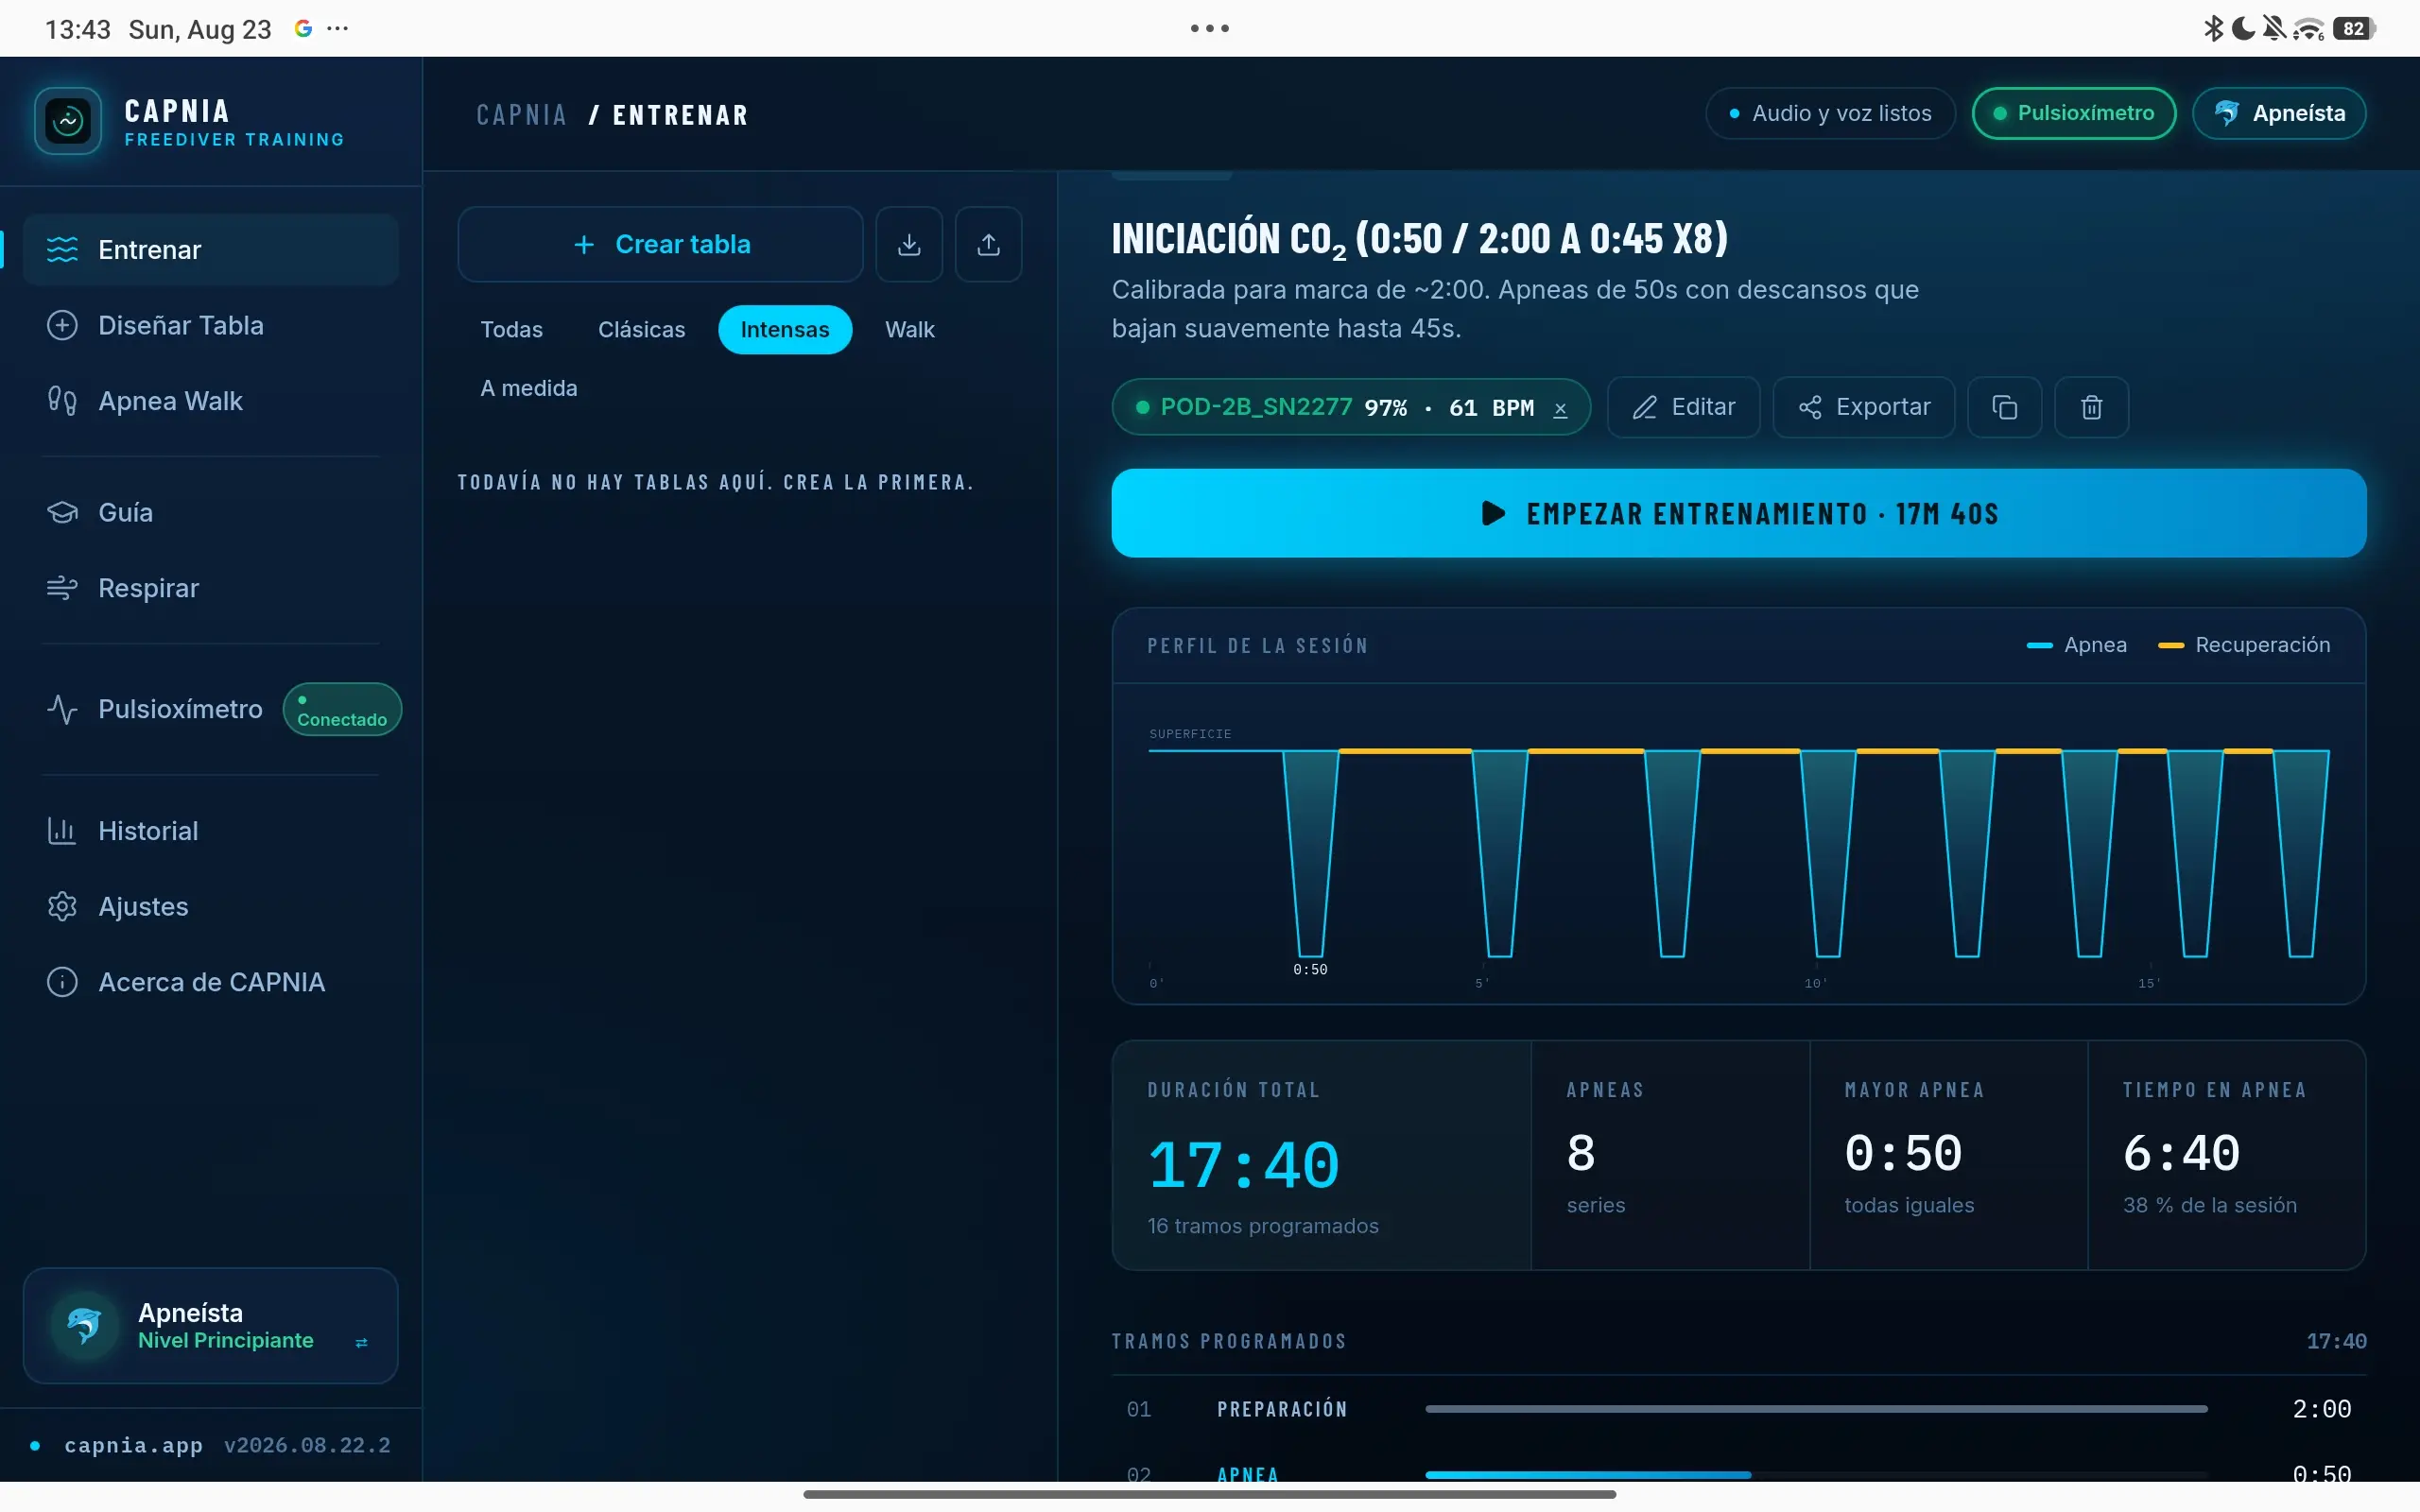Click the 17:40 total duration value
This screenshot has width=2420, height=1512.
(x=1243, y=1165)
